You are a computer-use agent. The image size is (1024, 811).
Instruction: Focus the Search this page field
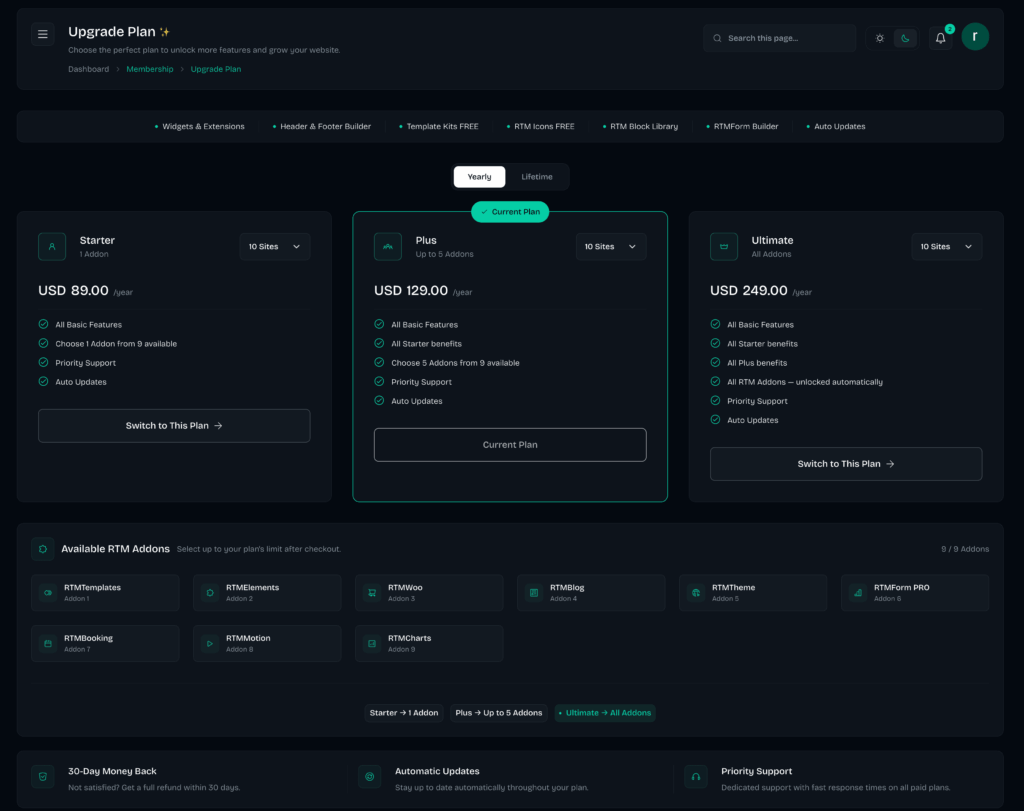click(779, 38)
